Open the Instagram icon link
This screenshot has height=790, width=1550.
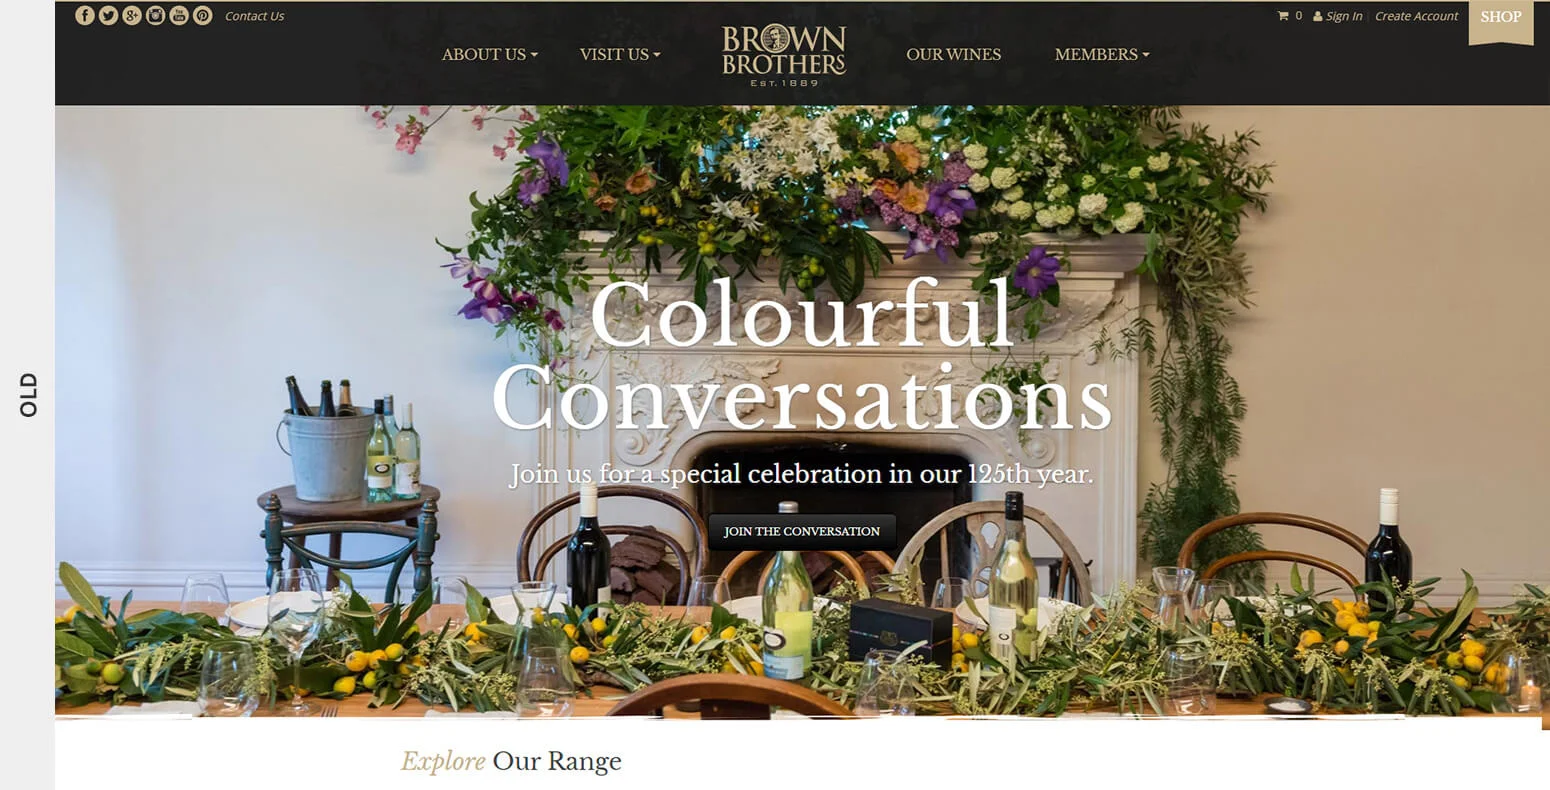155,15
